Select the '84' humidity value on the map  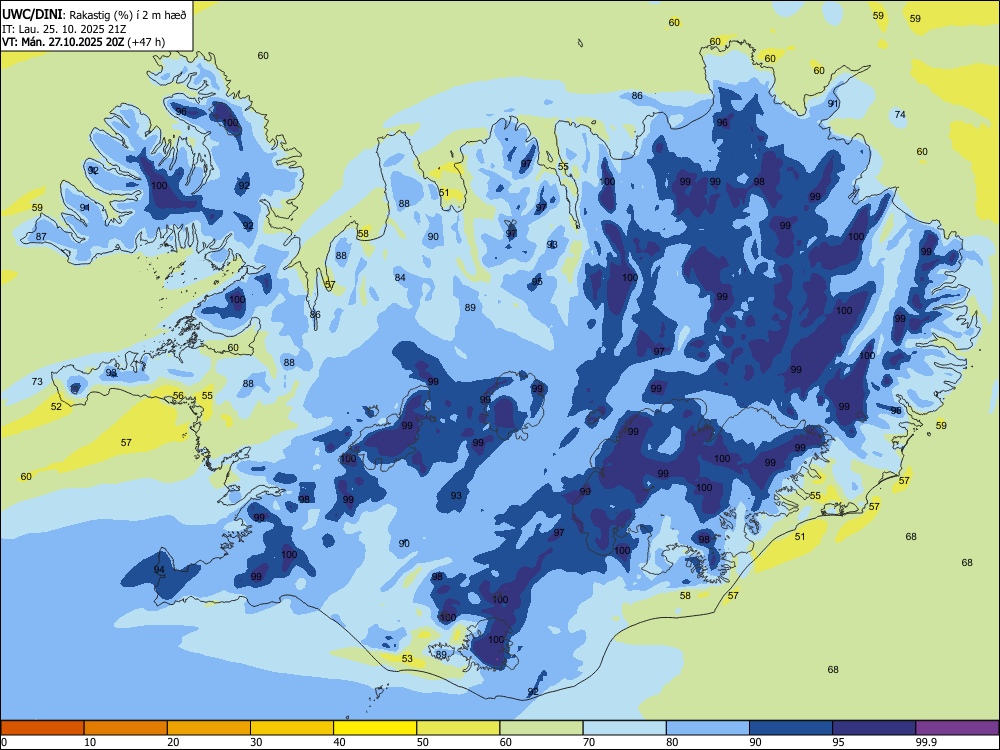coord(400,277)
